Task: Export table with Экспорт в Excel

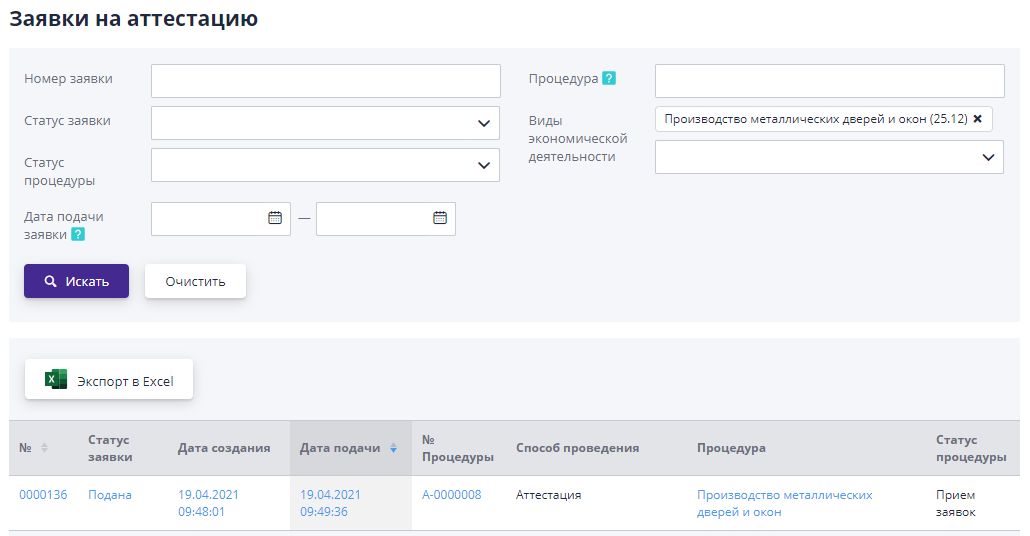Action: [109, 380]
